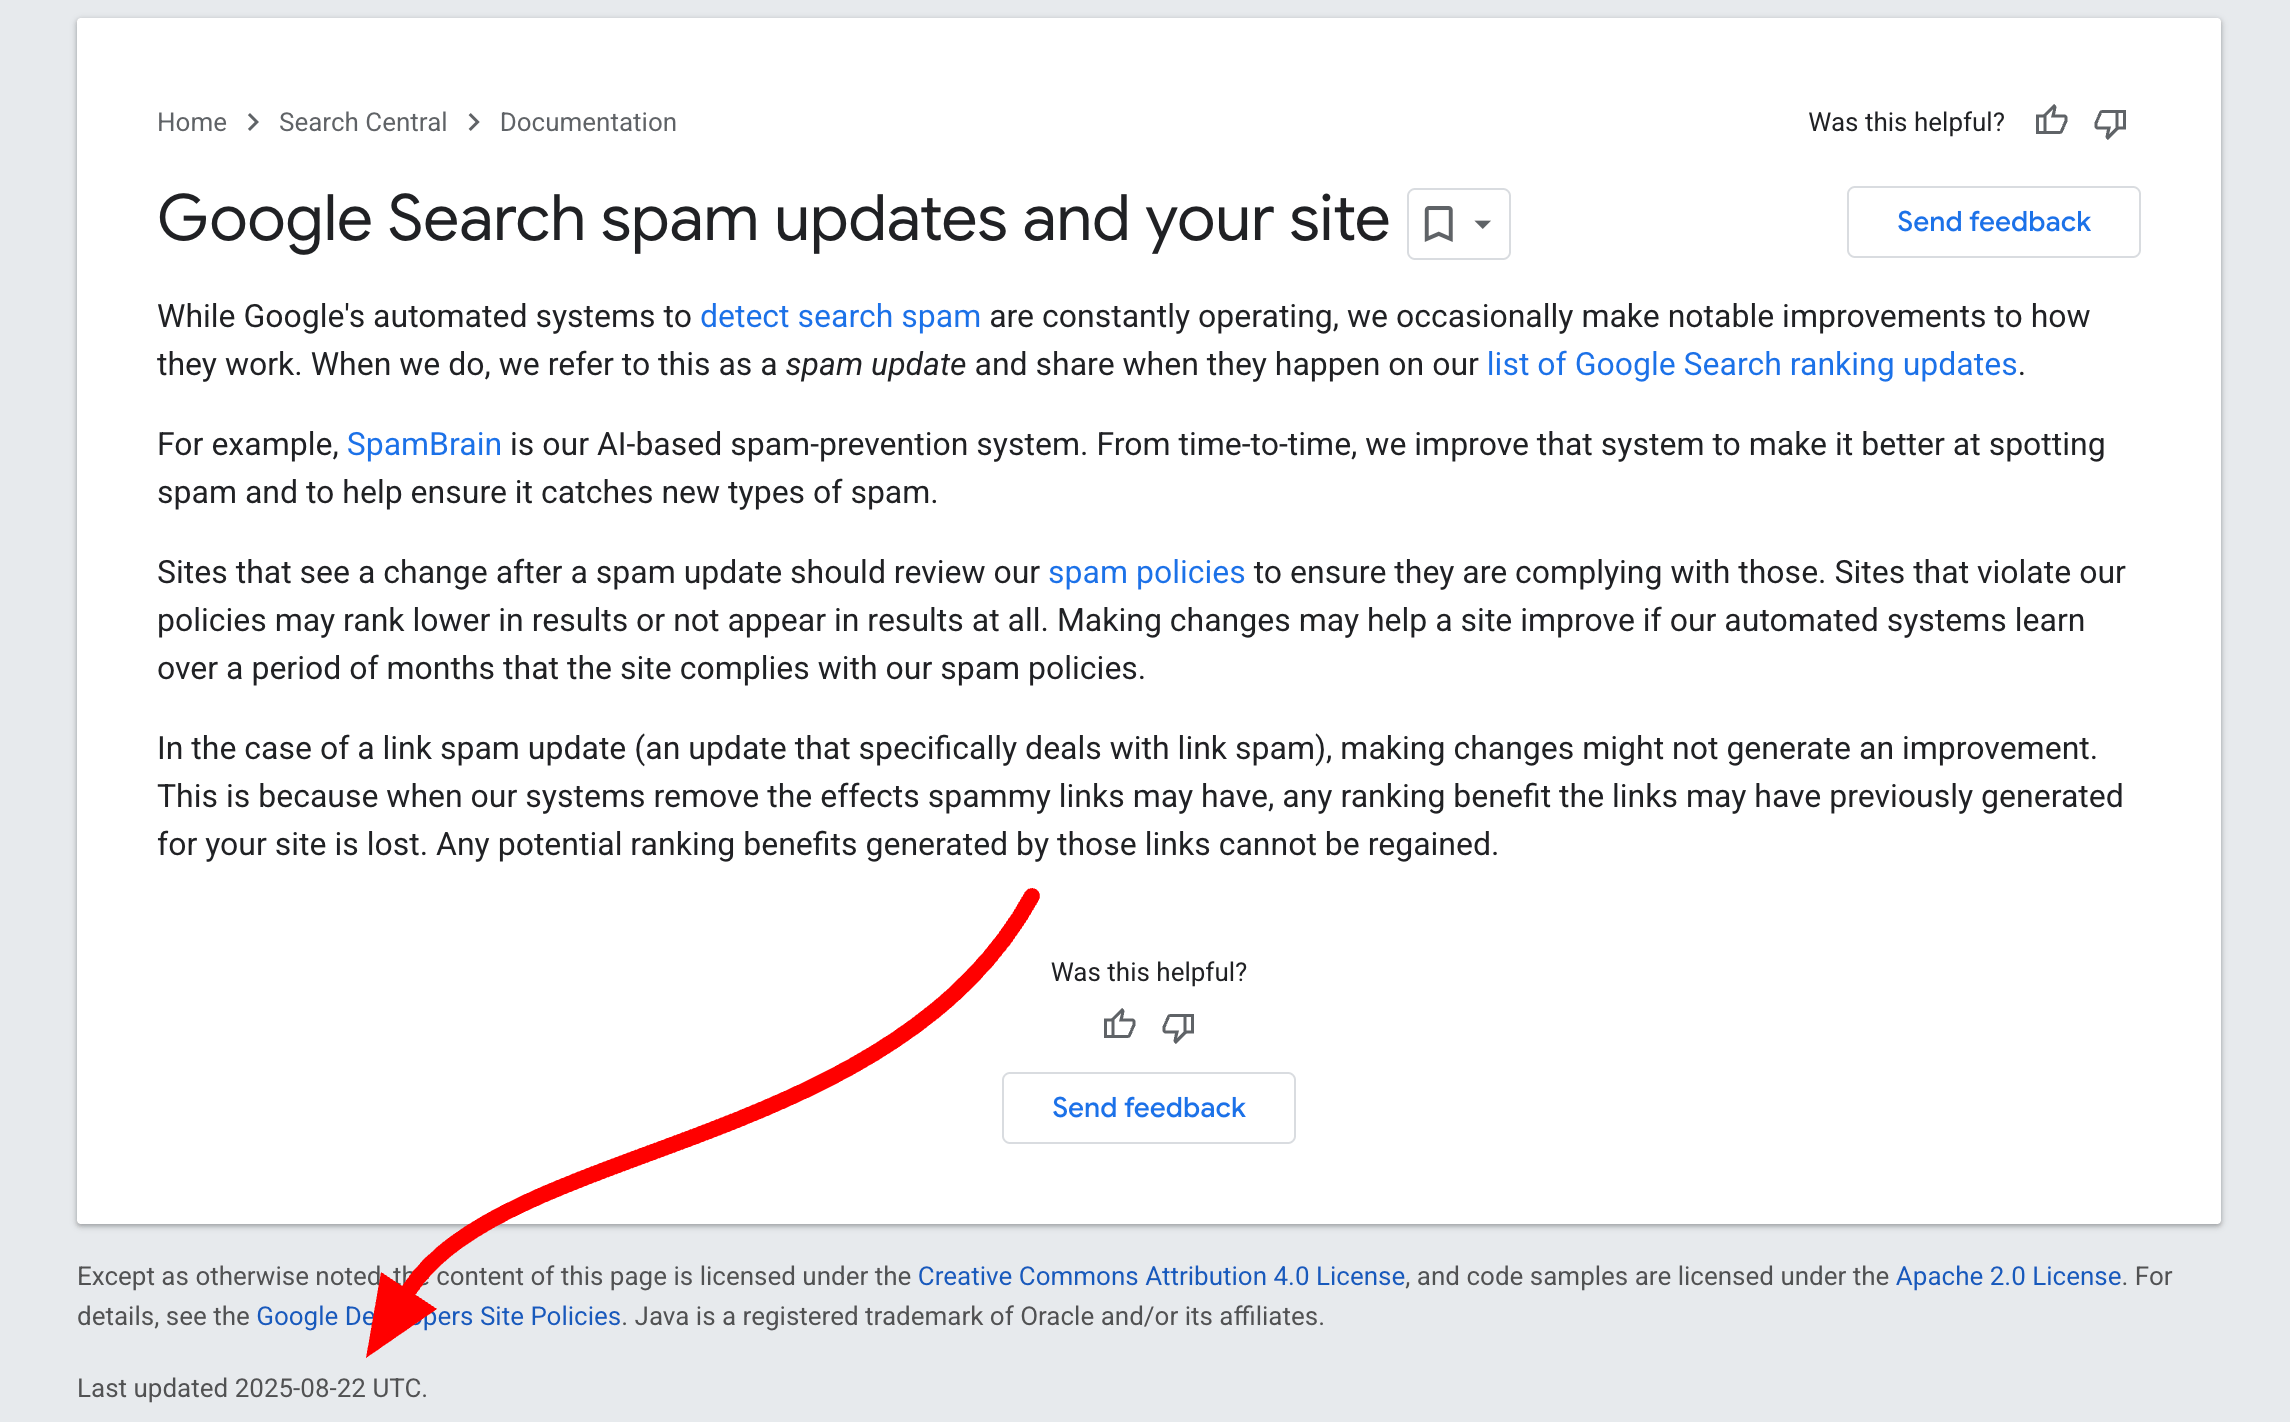The width and height of the screenshot is (2290, 1422).
Task: Click the thumbs down icon near top right
Action: (2111, 121)
